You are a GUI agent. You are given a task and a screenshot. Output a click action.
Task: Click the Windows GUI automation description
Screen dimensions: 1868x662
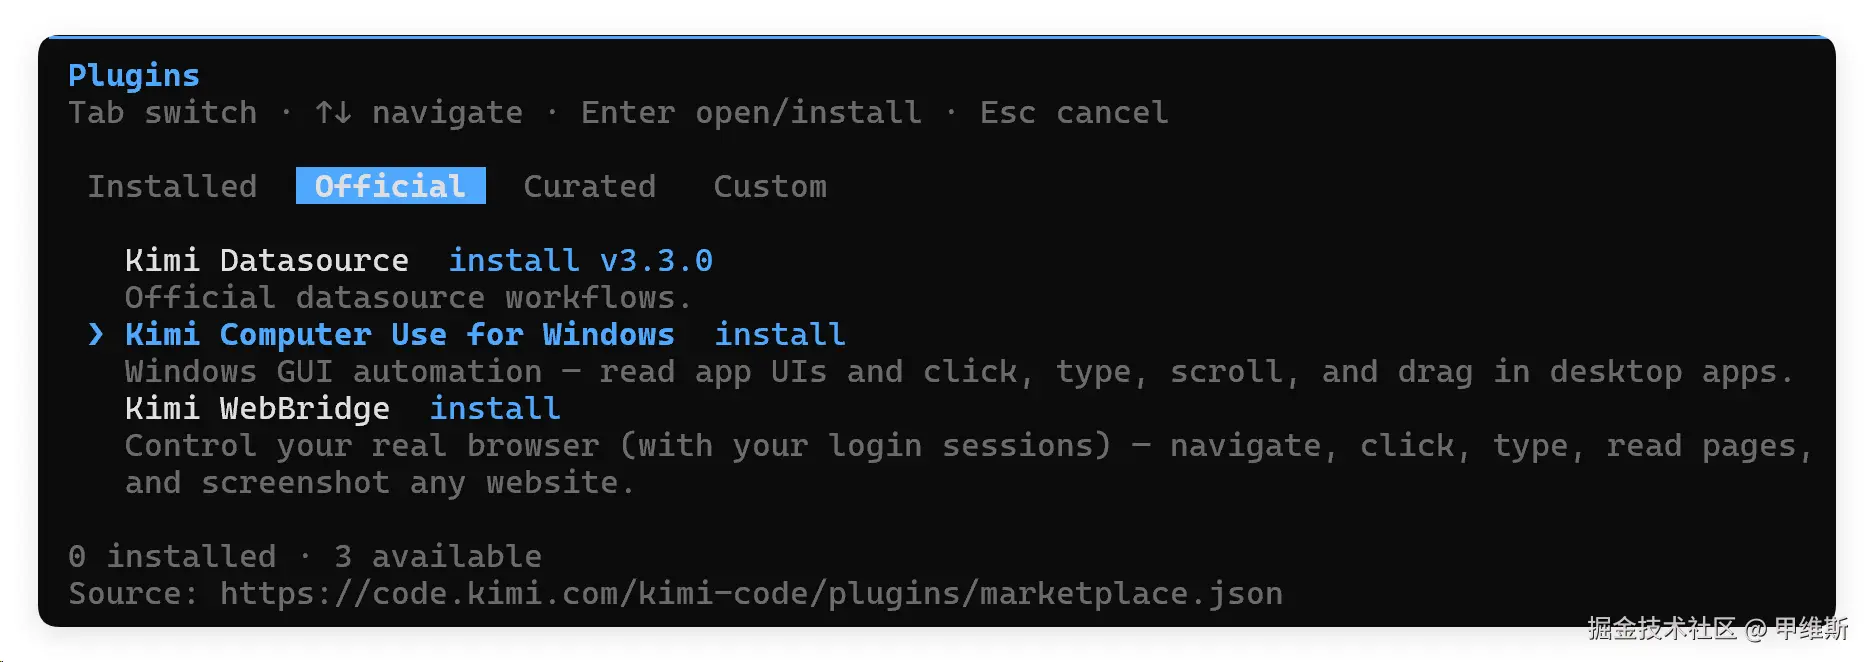point(959,371)
